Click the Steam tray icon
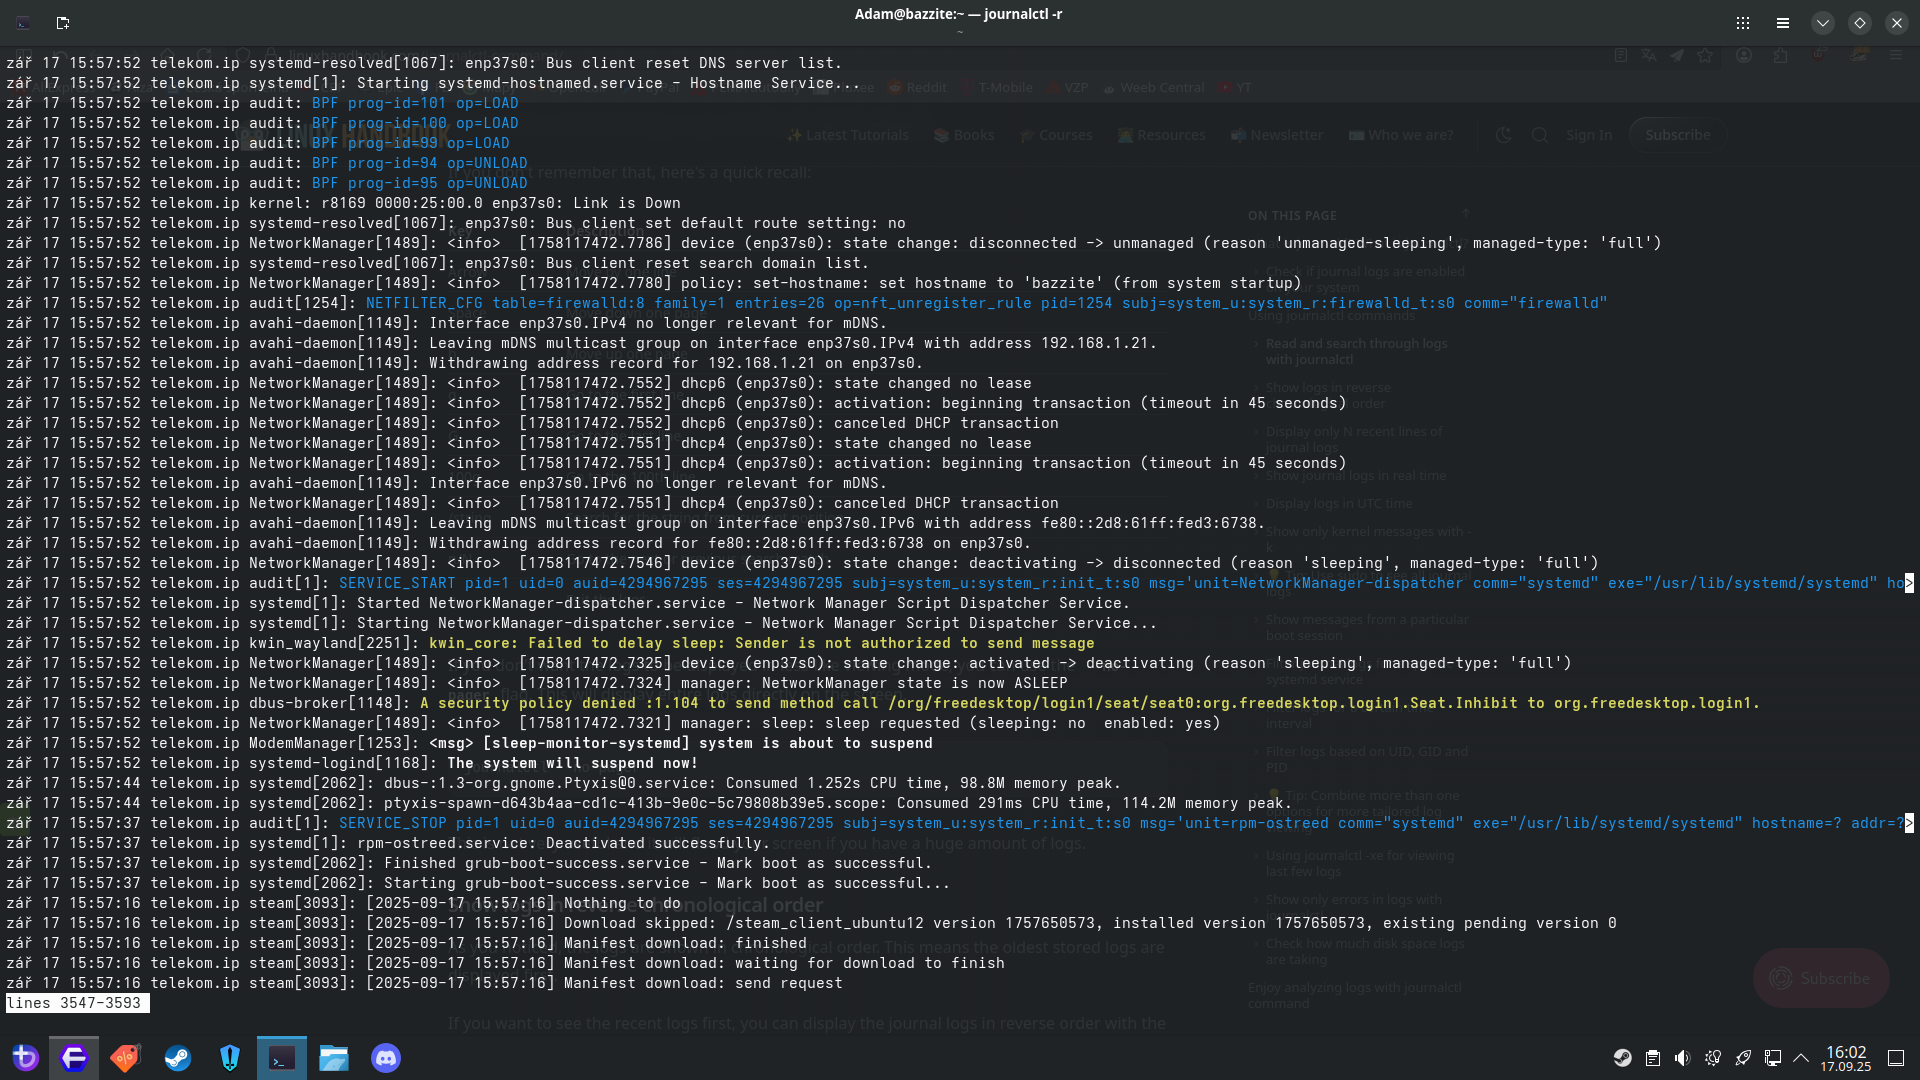The height and width of the screenshot is (1080, 1920). point(1623,1058)
